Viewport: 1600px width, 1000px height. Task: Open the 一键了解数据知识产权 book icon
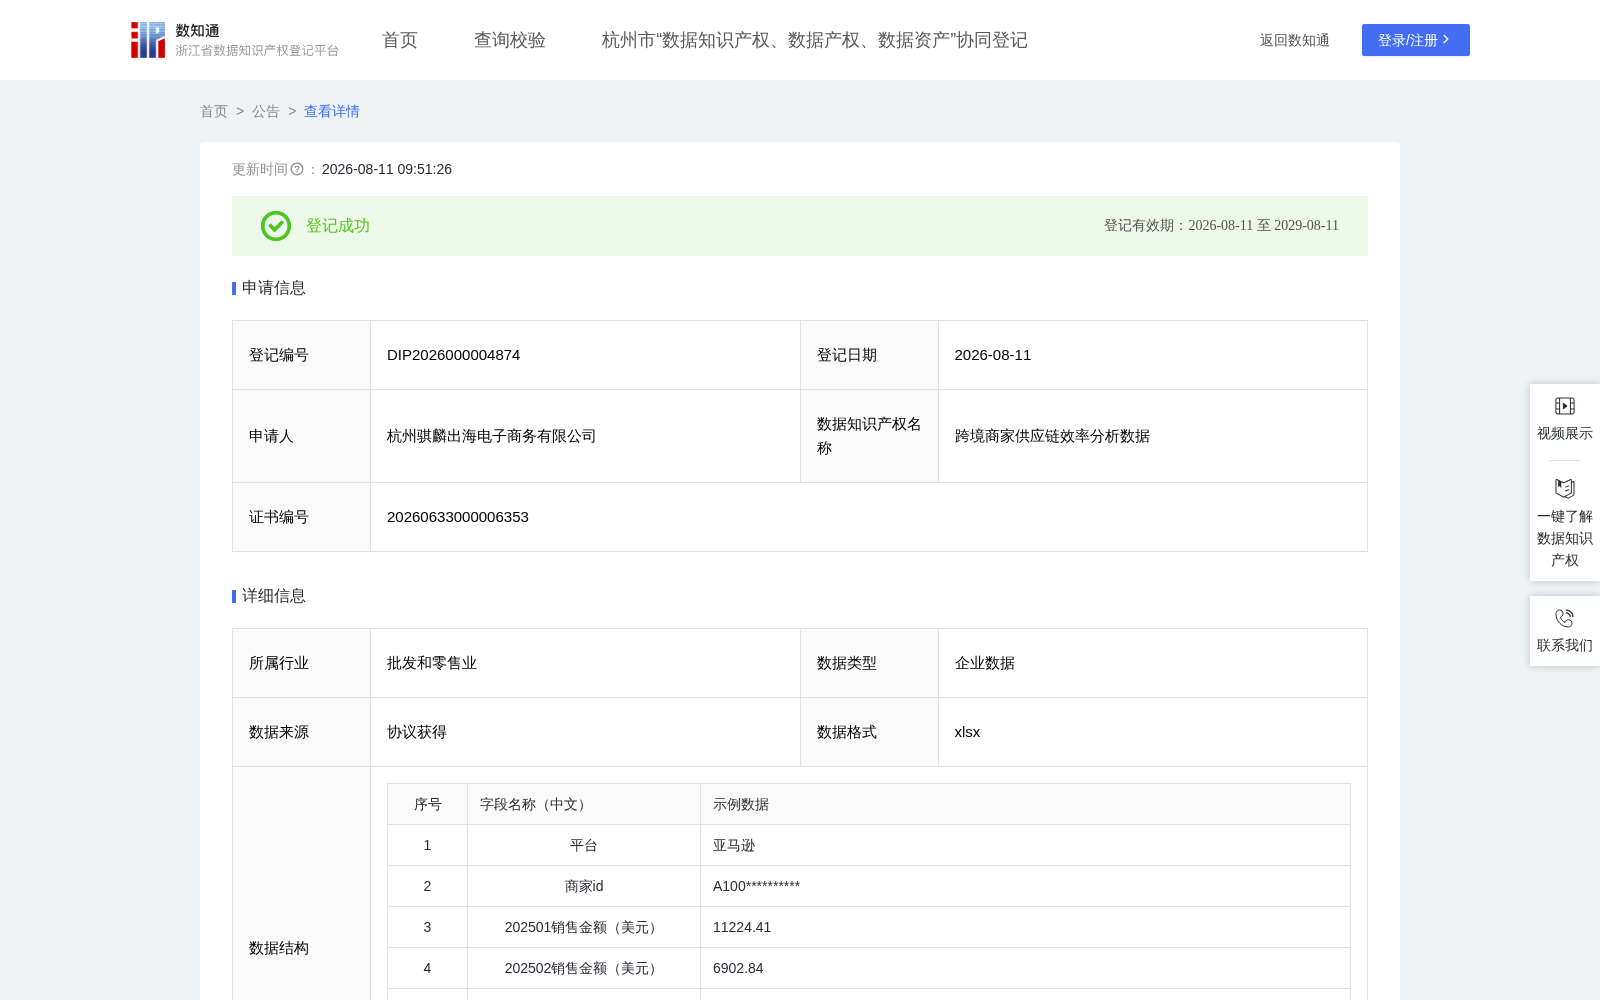pyautogui.click(x=1565, y=488)
